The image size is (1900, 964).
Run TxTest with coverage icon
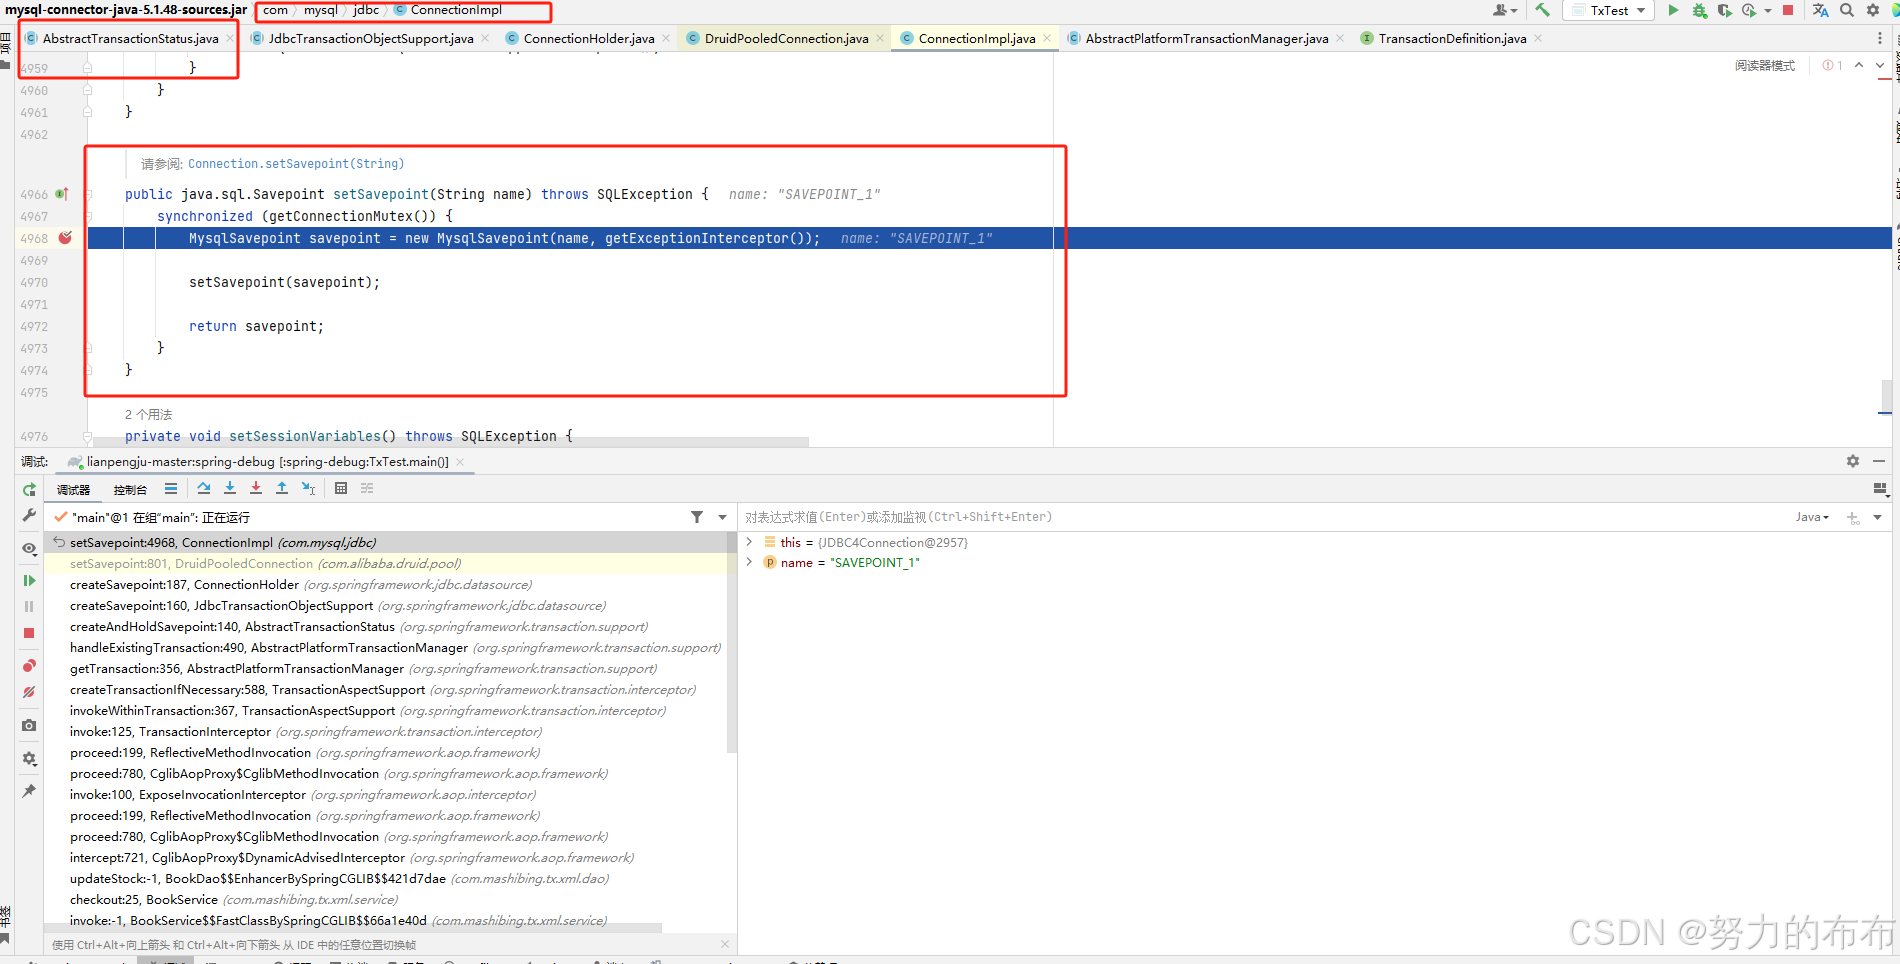(x=1725, y=10)
